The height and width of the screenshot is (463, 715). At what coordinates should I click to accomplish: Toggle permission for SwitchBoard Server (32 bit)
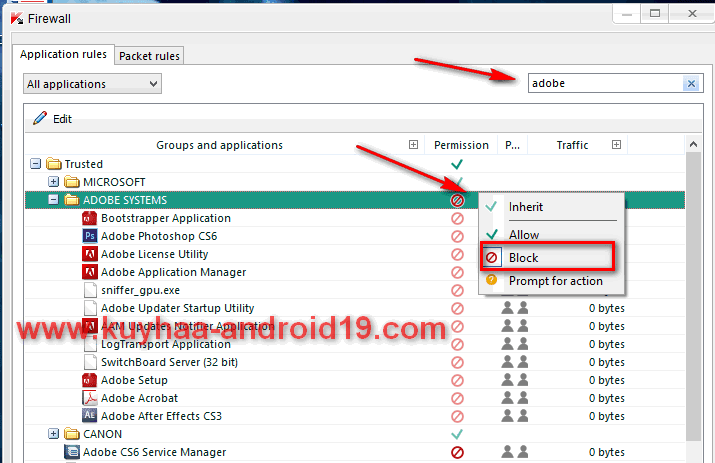coord(457,363)
